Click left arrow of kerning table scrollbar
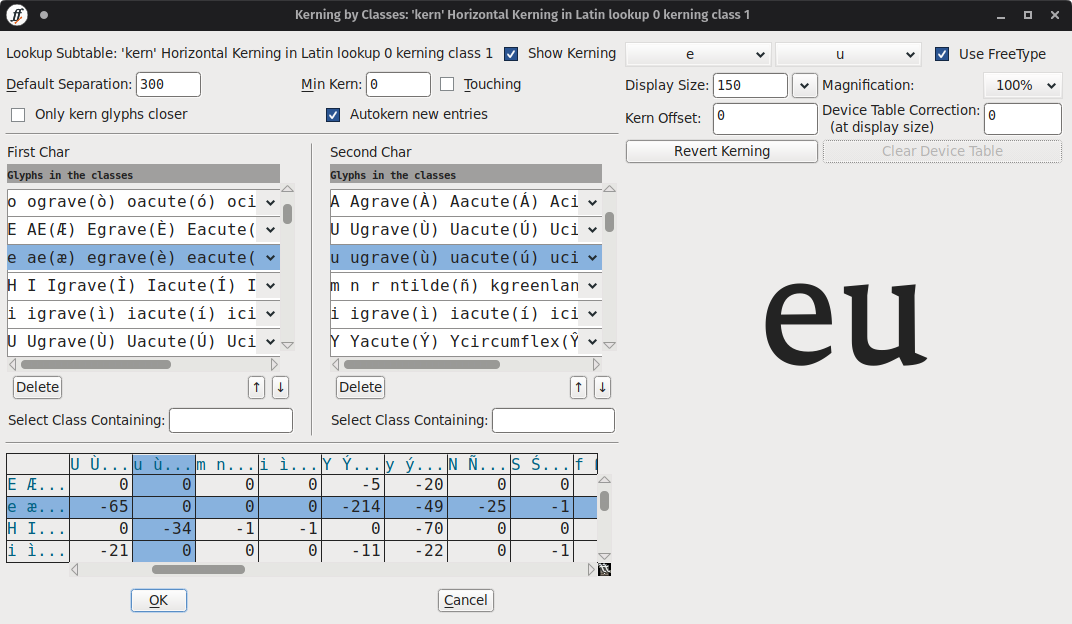Viewport: 1072px width, 624px height. pyautogui.click(x=75, y=569)
